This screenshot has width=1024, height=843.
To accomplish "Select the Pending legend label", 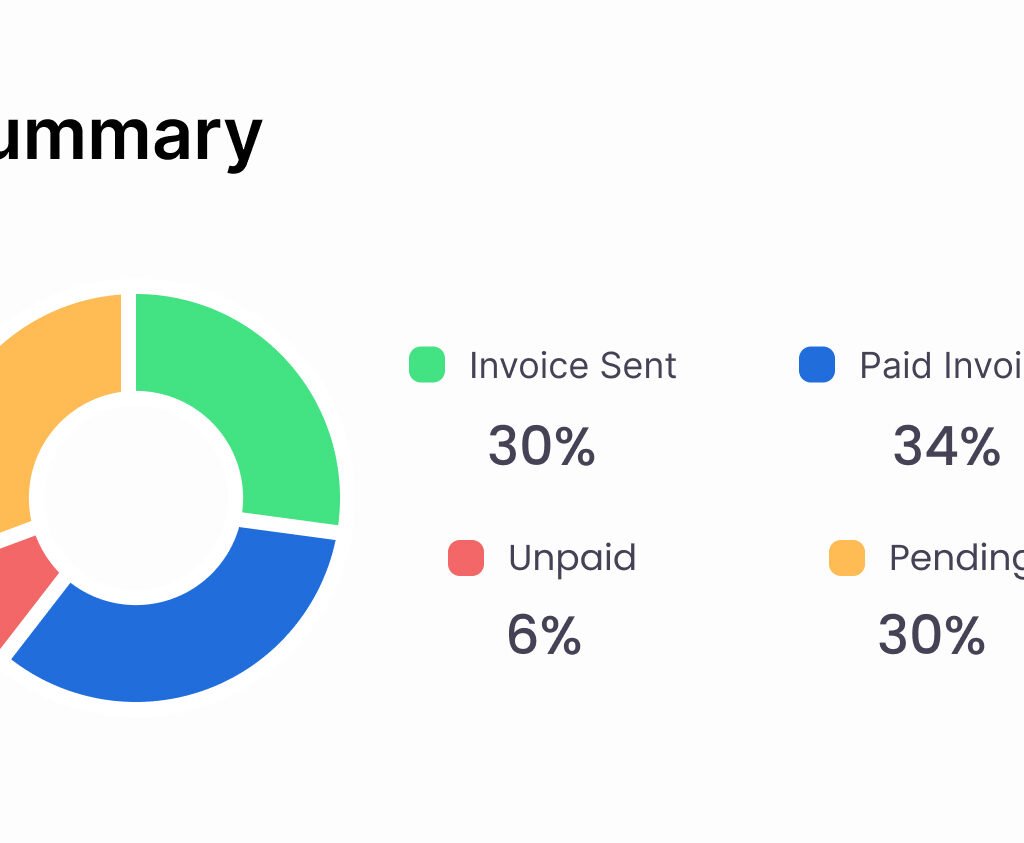I will (x=955, y=558).
